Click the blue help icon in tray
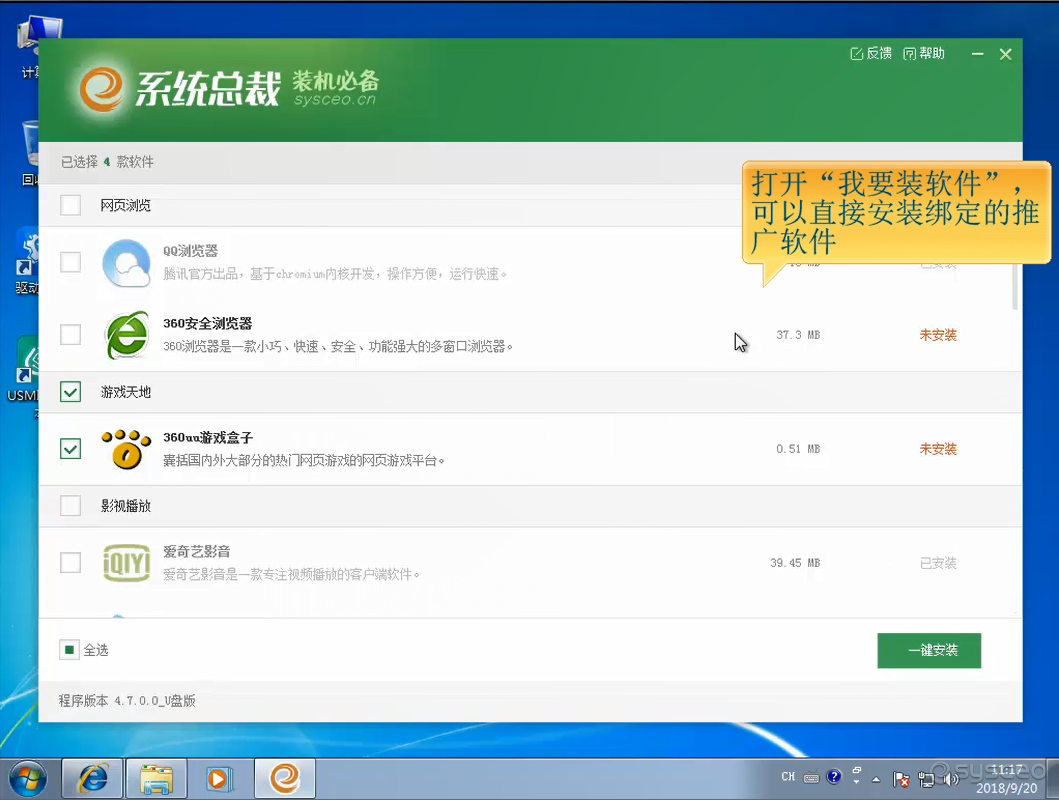The width and height of the screenshot is (1059, 800). coord(834,776)
